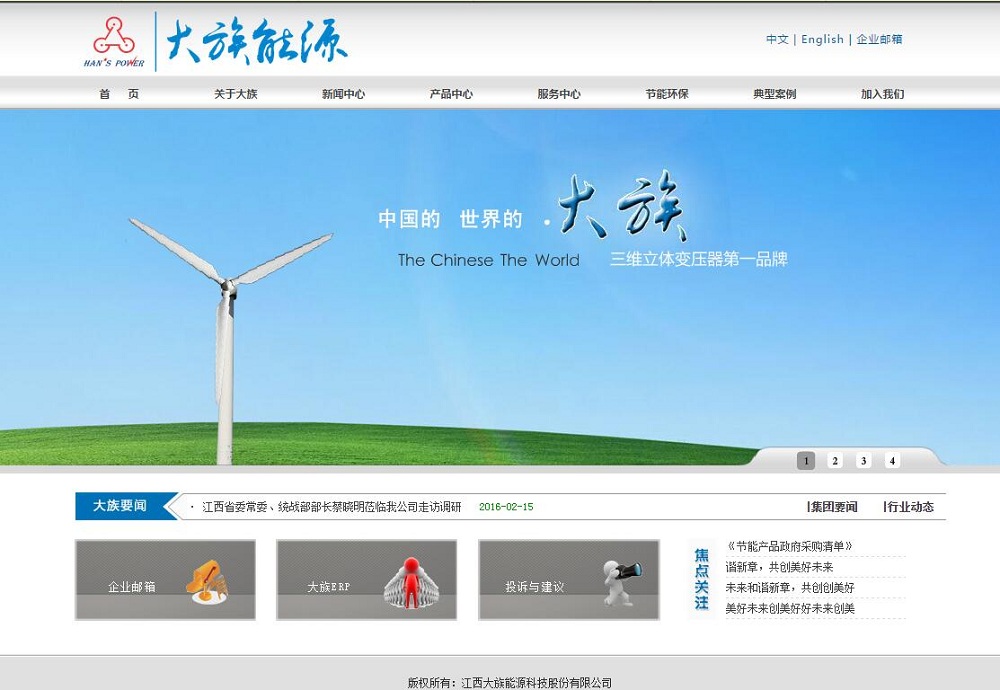This screenshot has height=690, width=1000.
Task: Click the binoculars figure icon
Action: coord(622,582)
